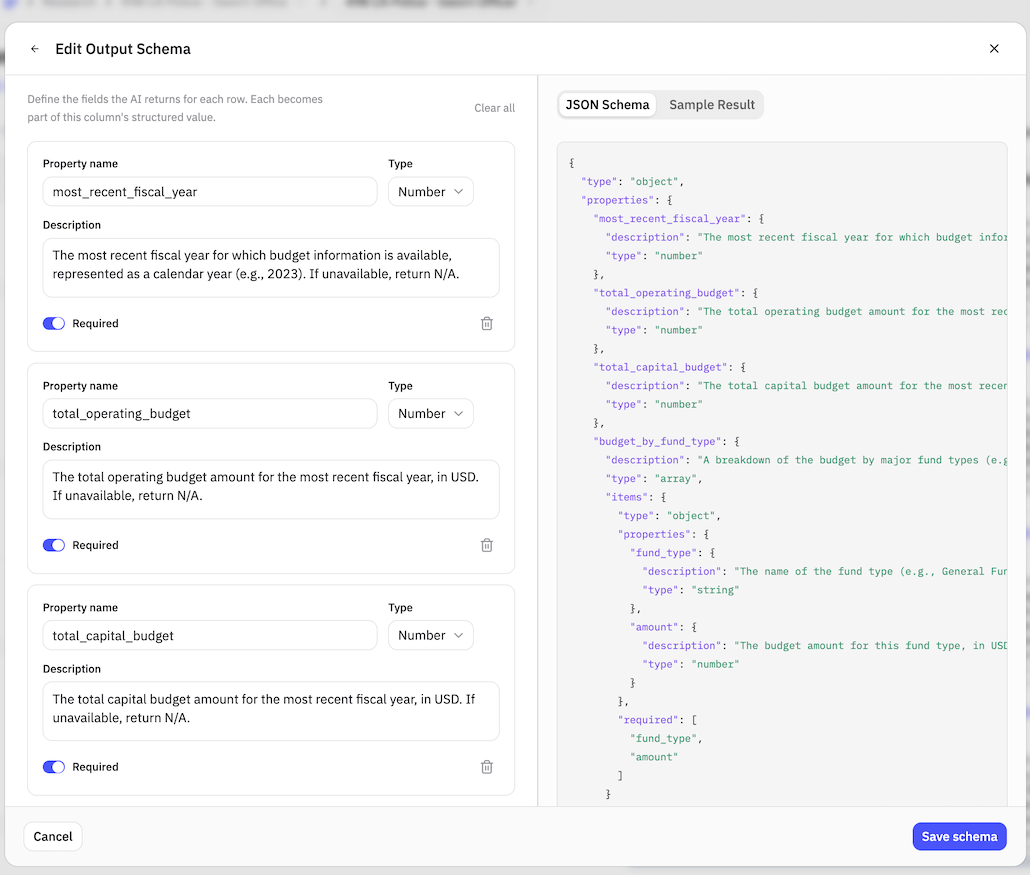Delete the total_capital_budget property
The width and height of the screenshot is (1030, 875).
point(487,767)
